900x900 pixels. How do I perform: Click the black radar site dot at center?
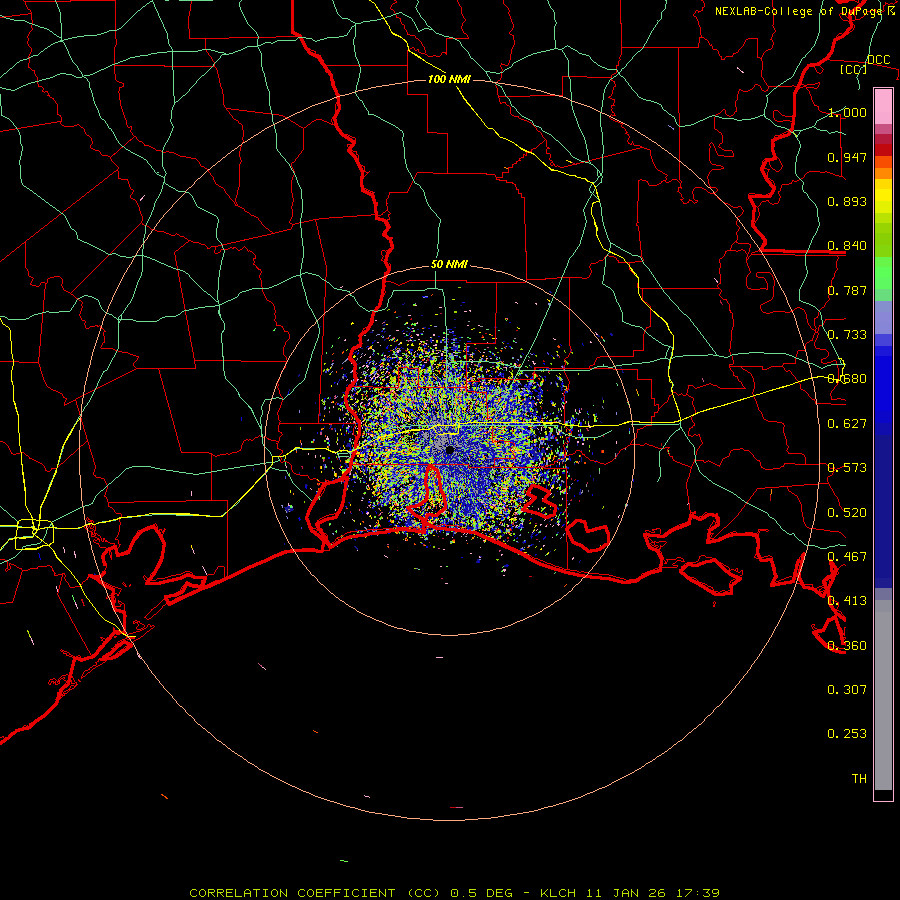(450, 450)
